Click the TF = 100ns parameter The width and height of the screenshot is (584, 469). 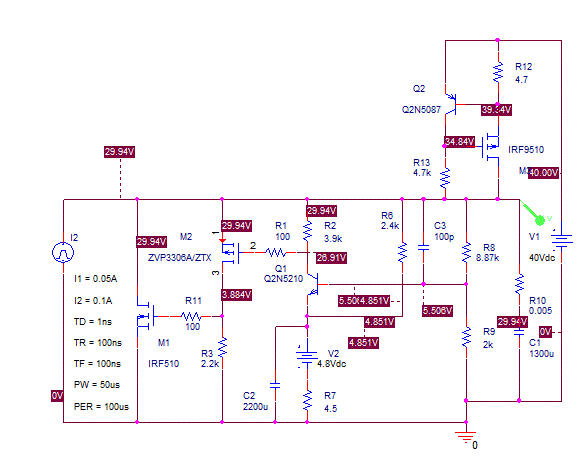tap(97, 364)
